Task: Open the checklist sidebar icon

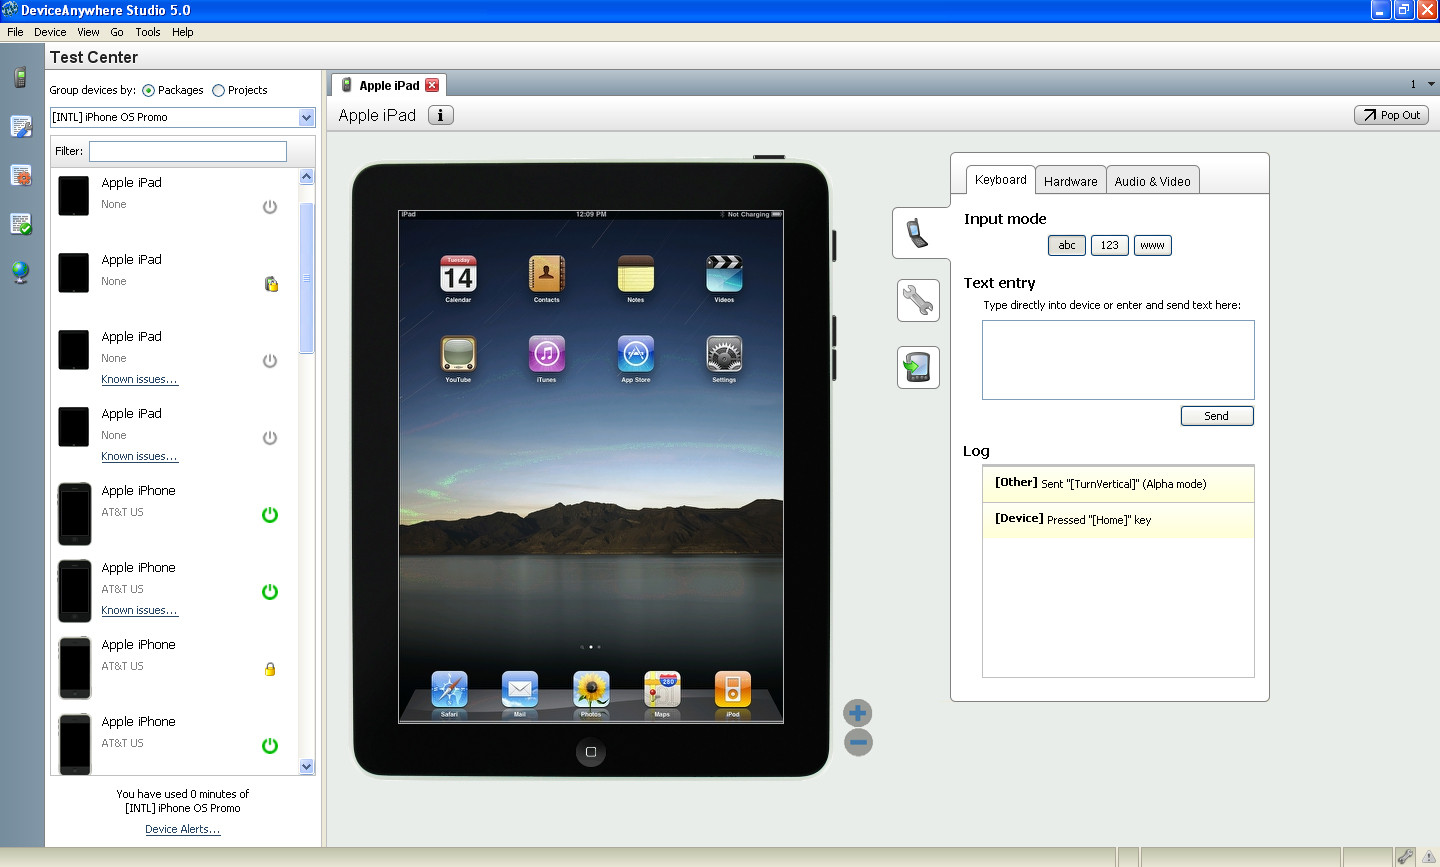Action: point(20,224)
